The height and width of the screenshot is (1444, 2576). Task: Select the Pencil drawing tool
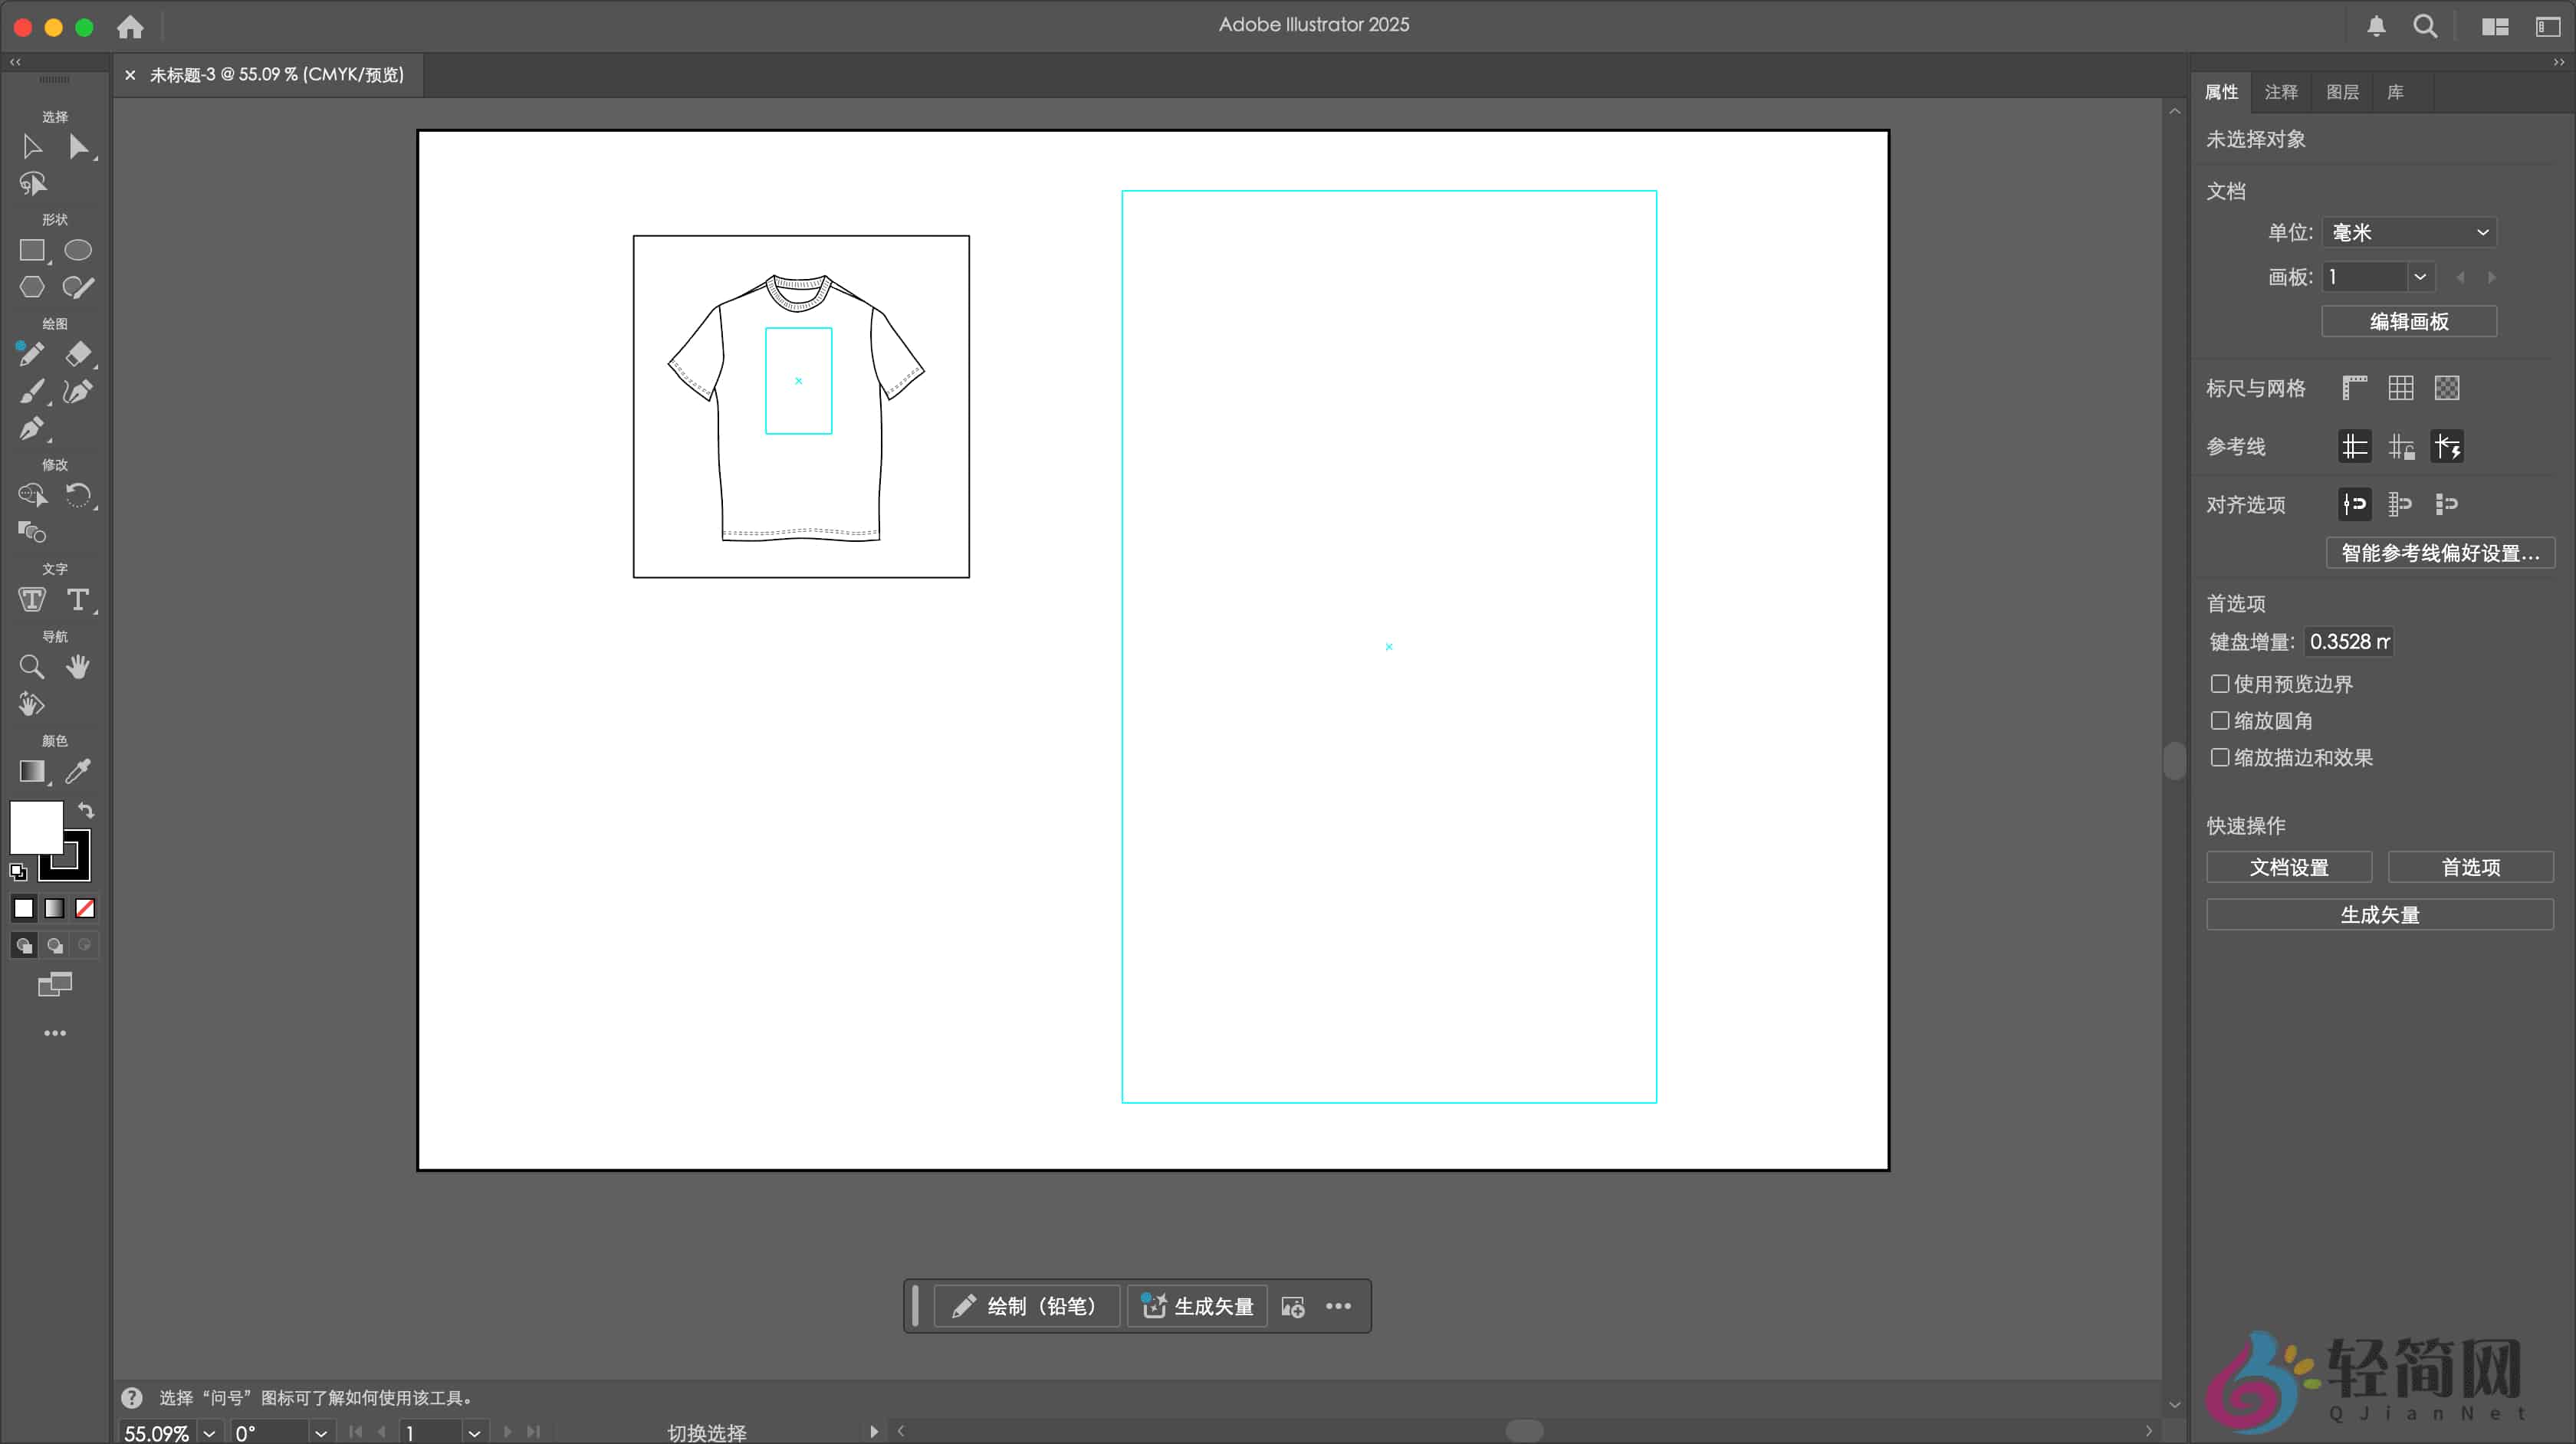(31, 353)
